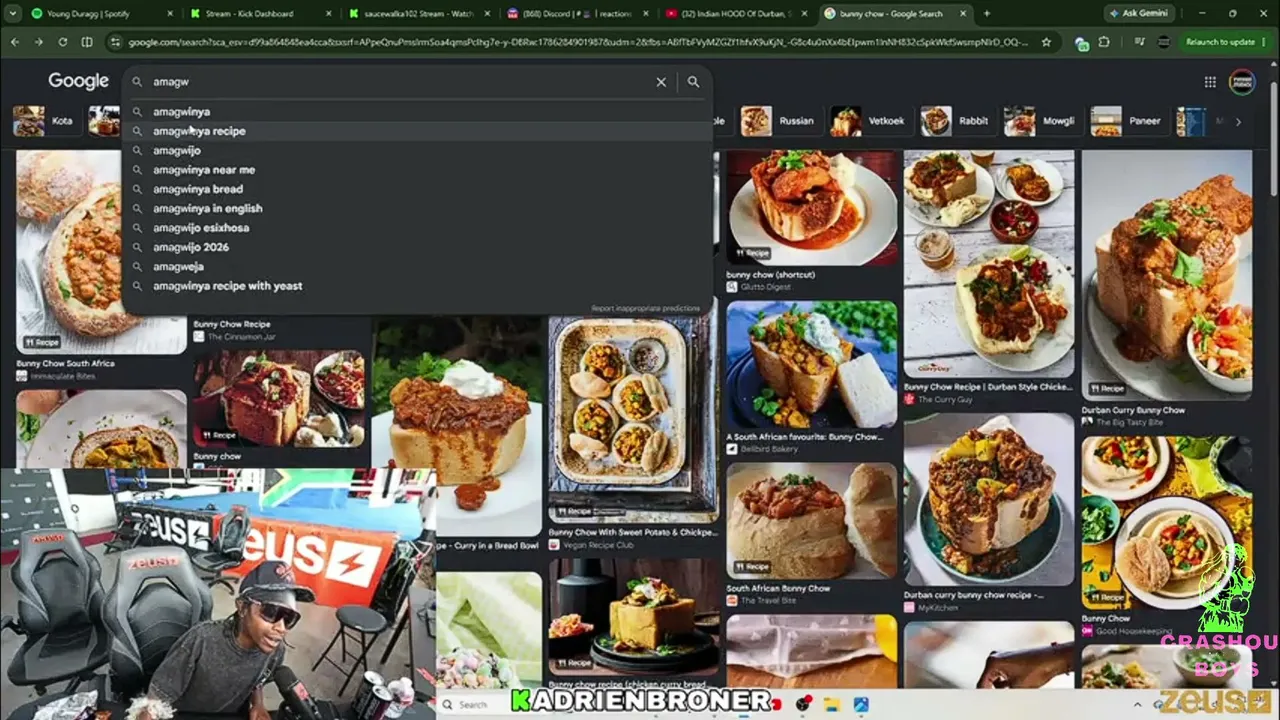Open the Google apps grid

coord(1210,82)
